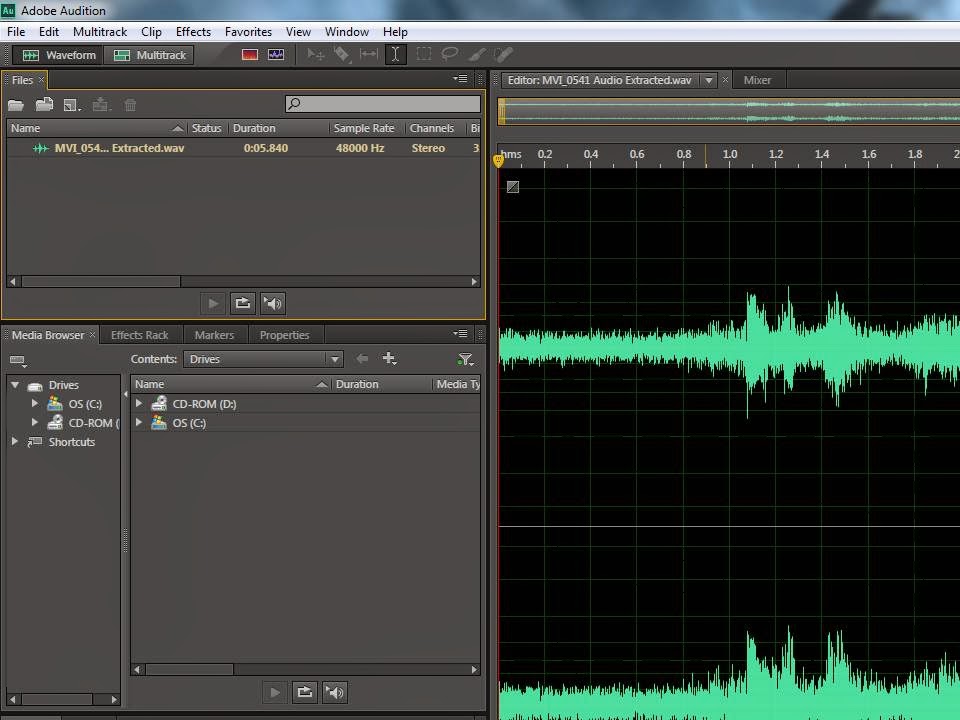Switch the editor to Multitrack view

pyautogui.click(x=148, y=55)
